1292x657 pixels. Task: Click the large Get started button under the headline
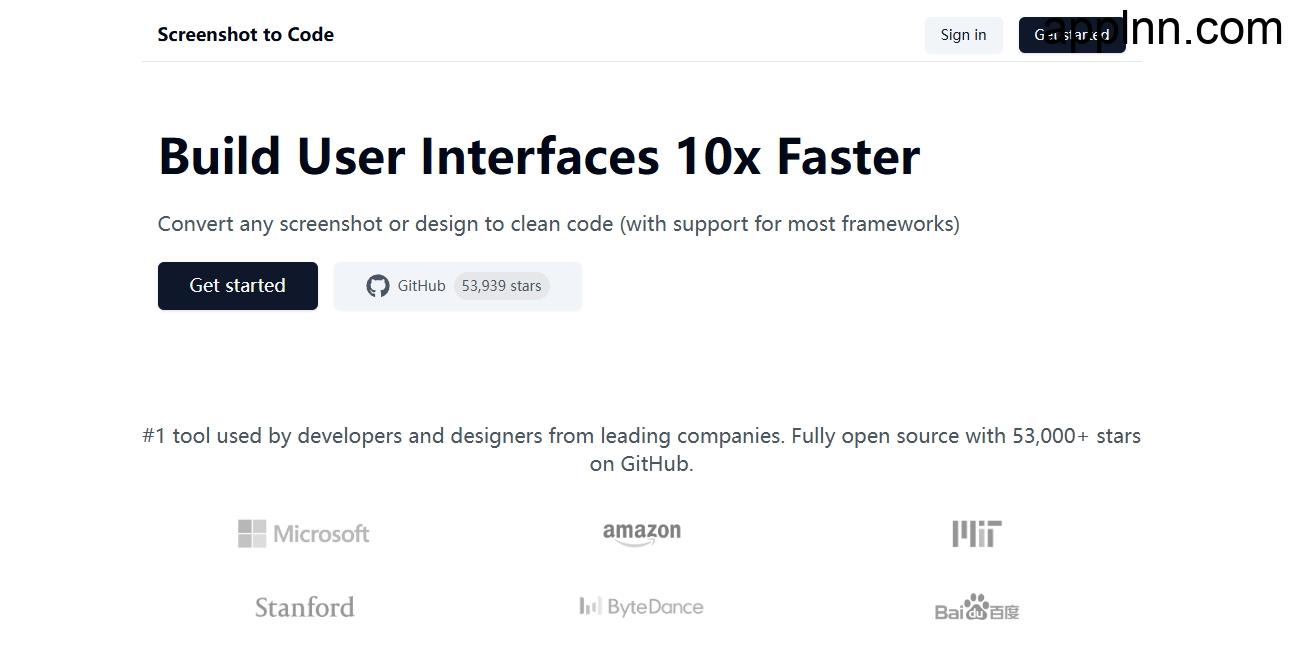[x=238, y=286]
